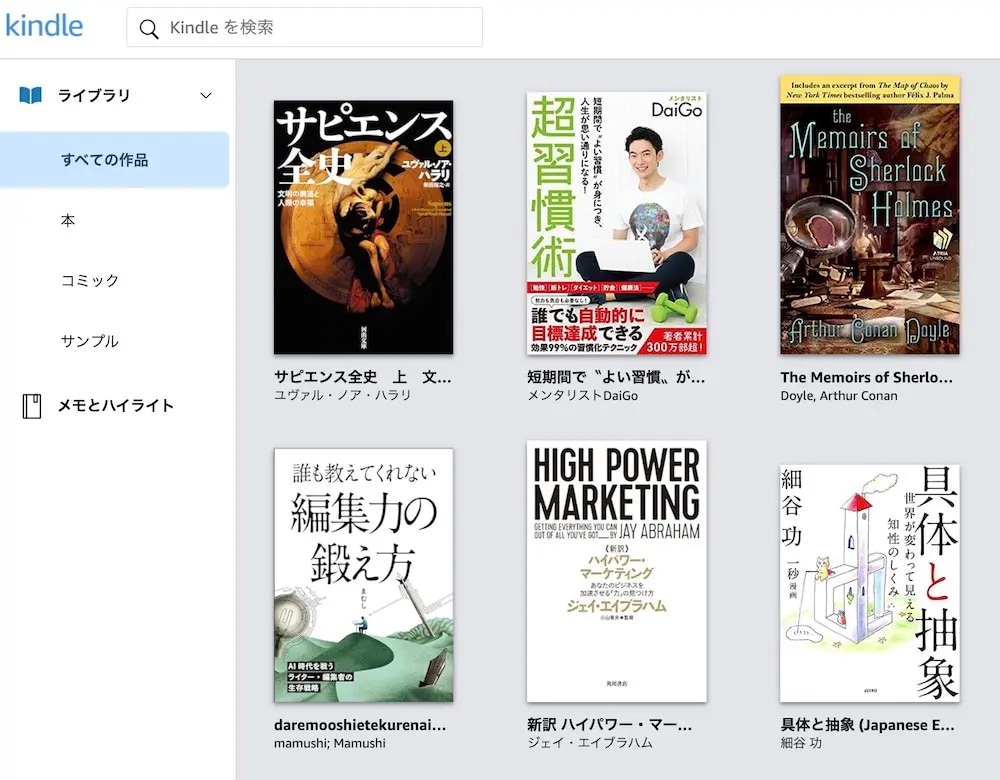Click the magnifying glass search icon
Image resolution: width=1000 pixels, height=780 pixels.
(x=149, y=29)
